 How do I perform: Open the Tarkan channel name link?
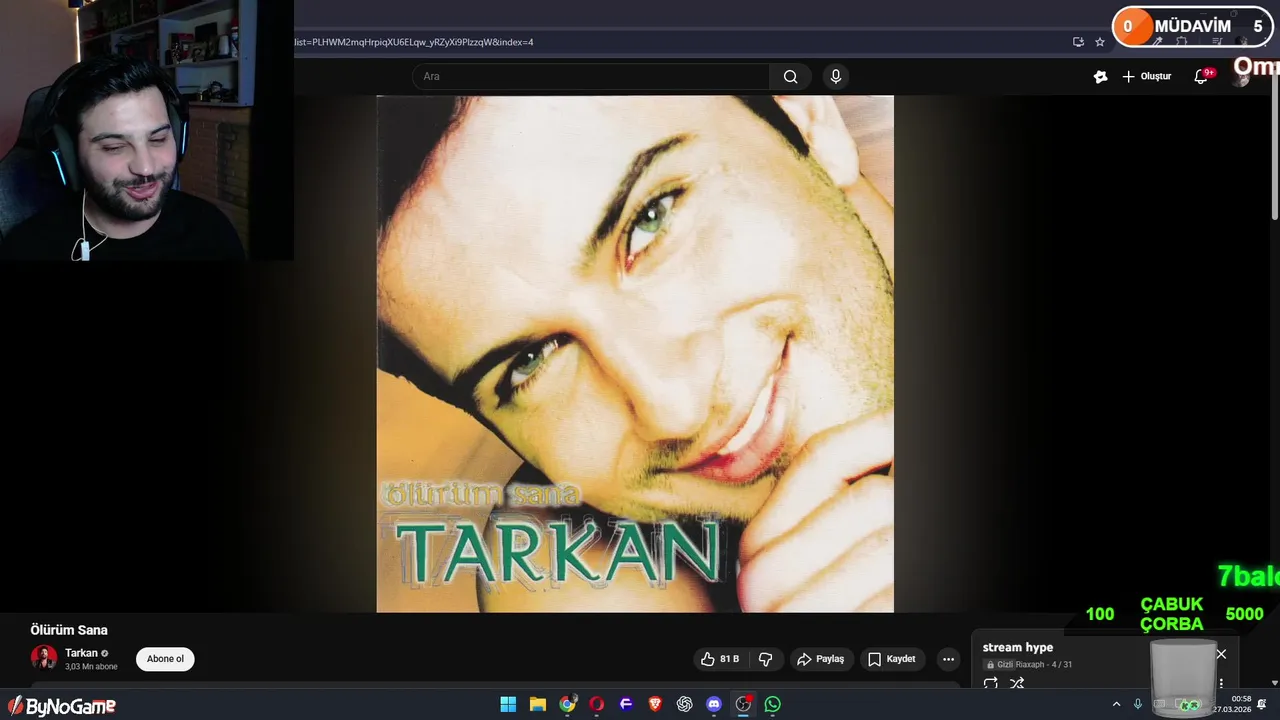click(81, 653)
